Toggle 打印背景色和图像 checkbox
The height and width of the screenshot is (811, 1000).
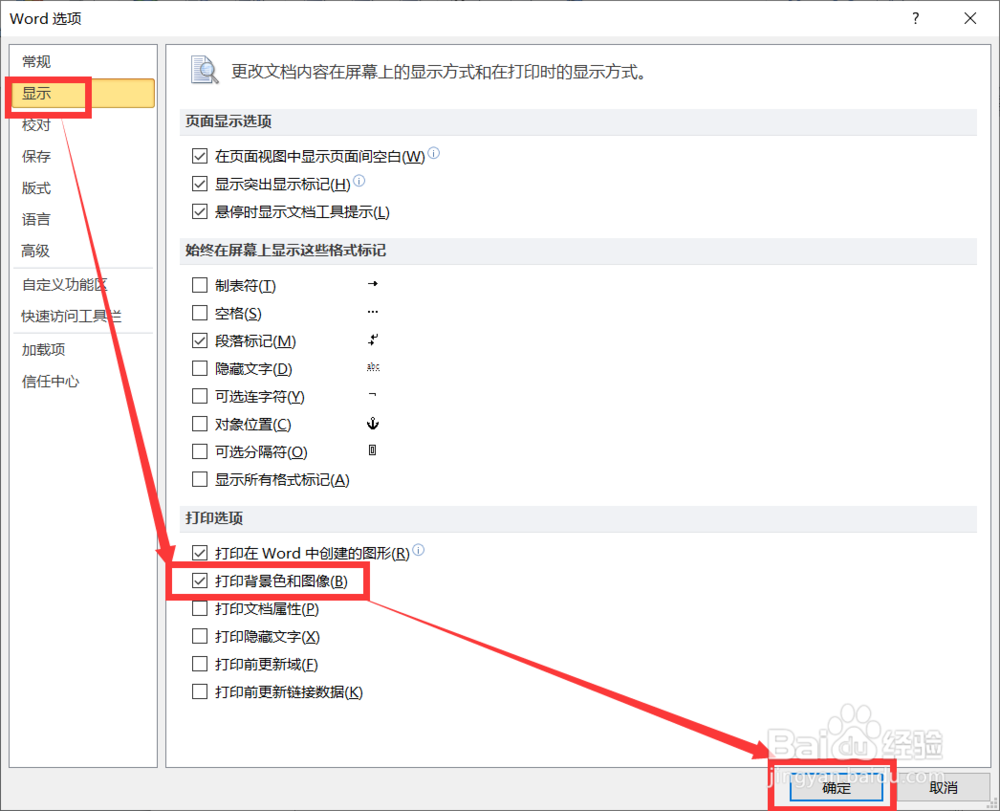point(200,580)
